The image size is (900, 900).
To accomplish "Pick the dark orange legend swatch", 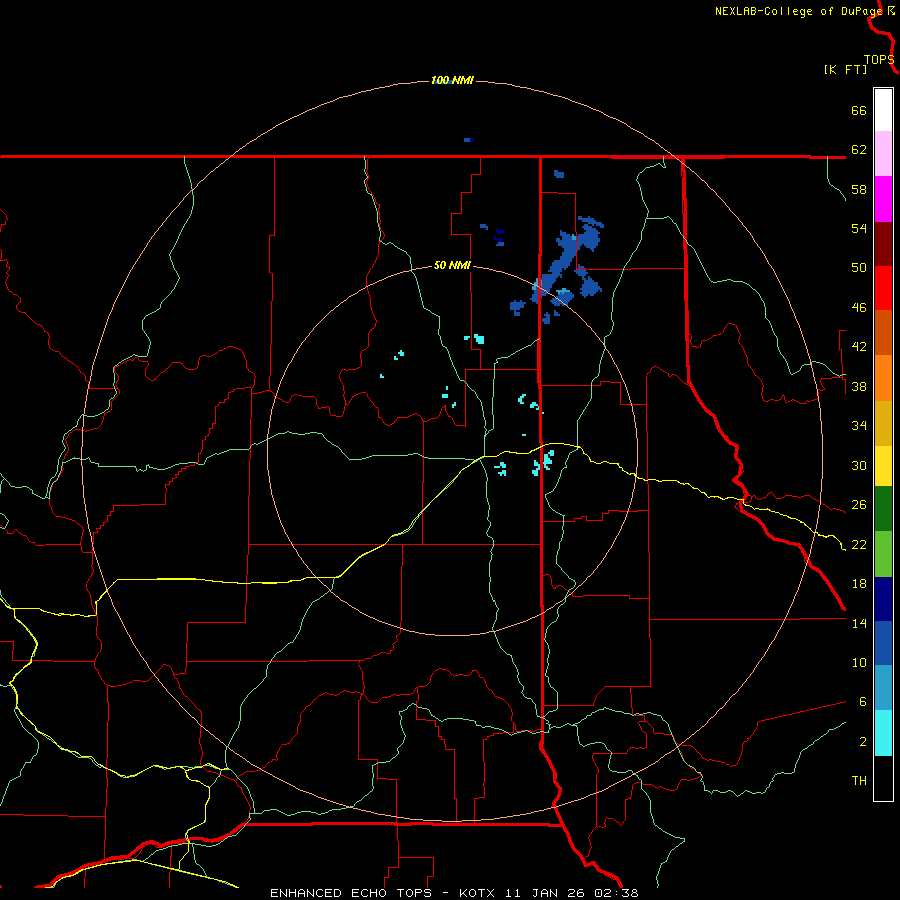I will point(883,332).
